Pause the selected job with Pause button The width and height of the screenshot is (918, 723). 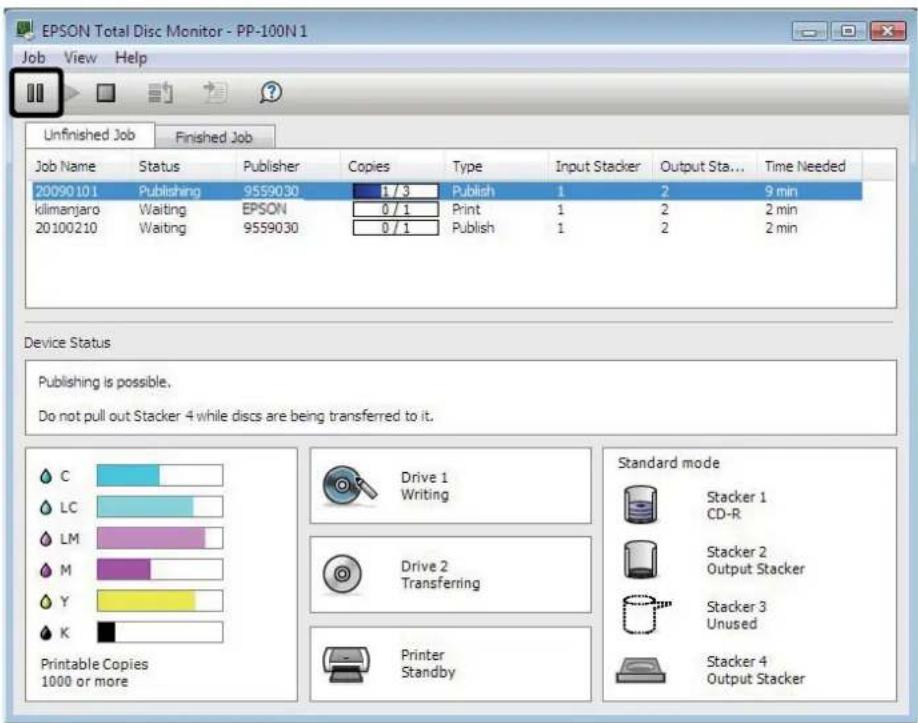[35, 92]
